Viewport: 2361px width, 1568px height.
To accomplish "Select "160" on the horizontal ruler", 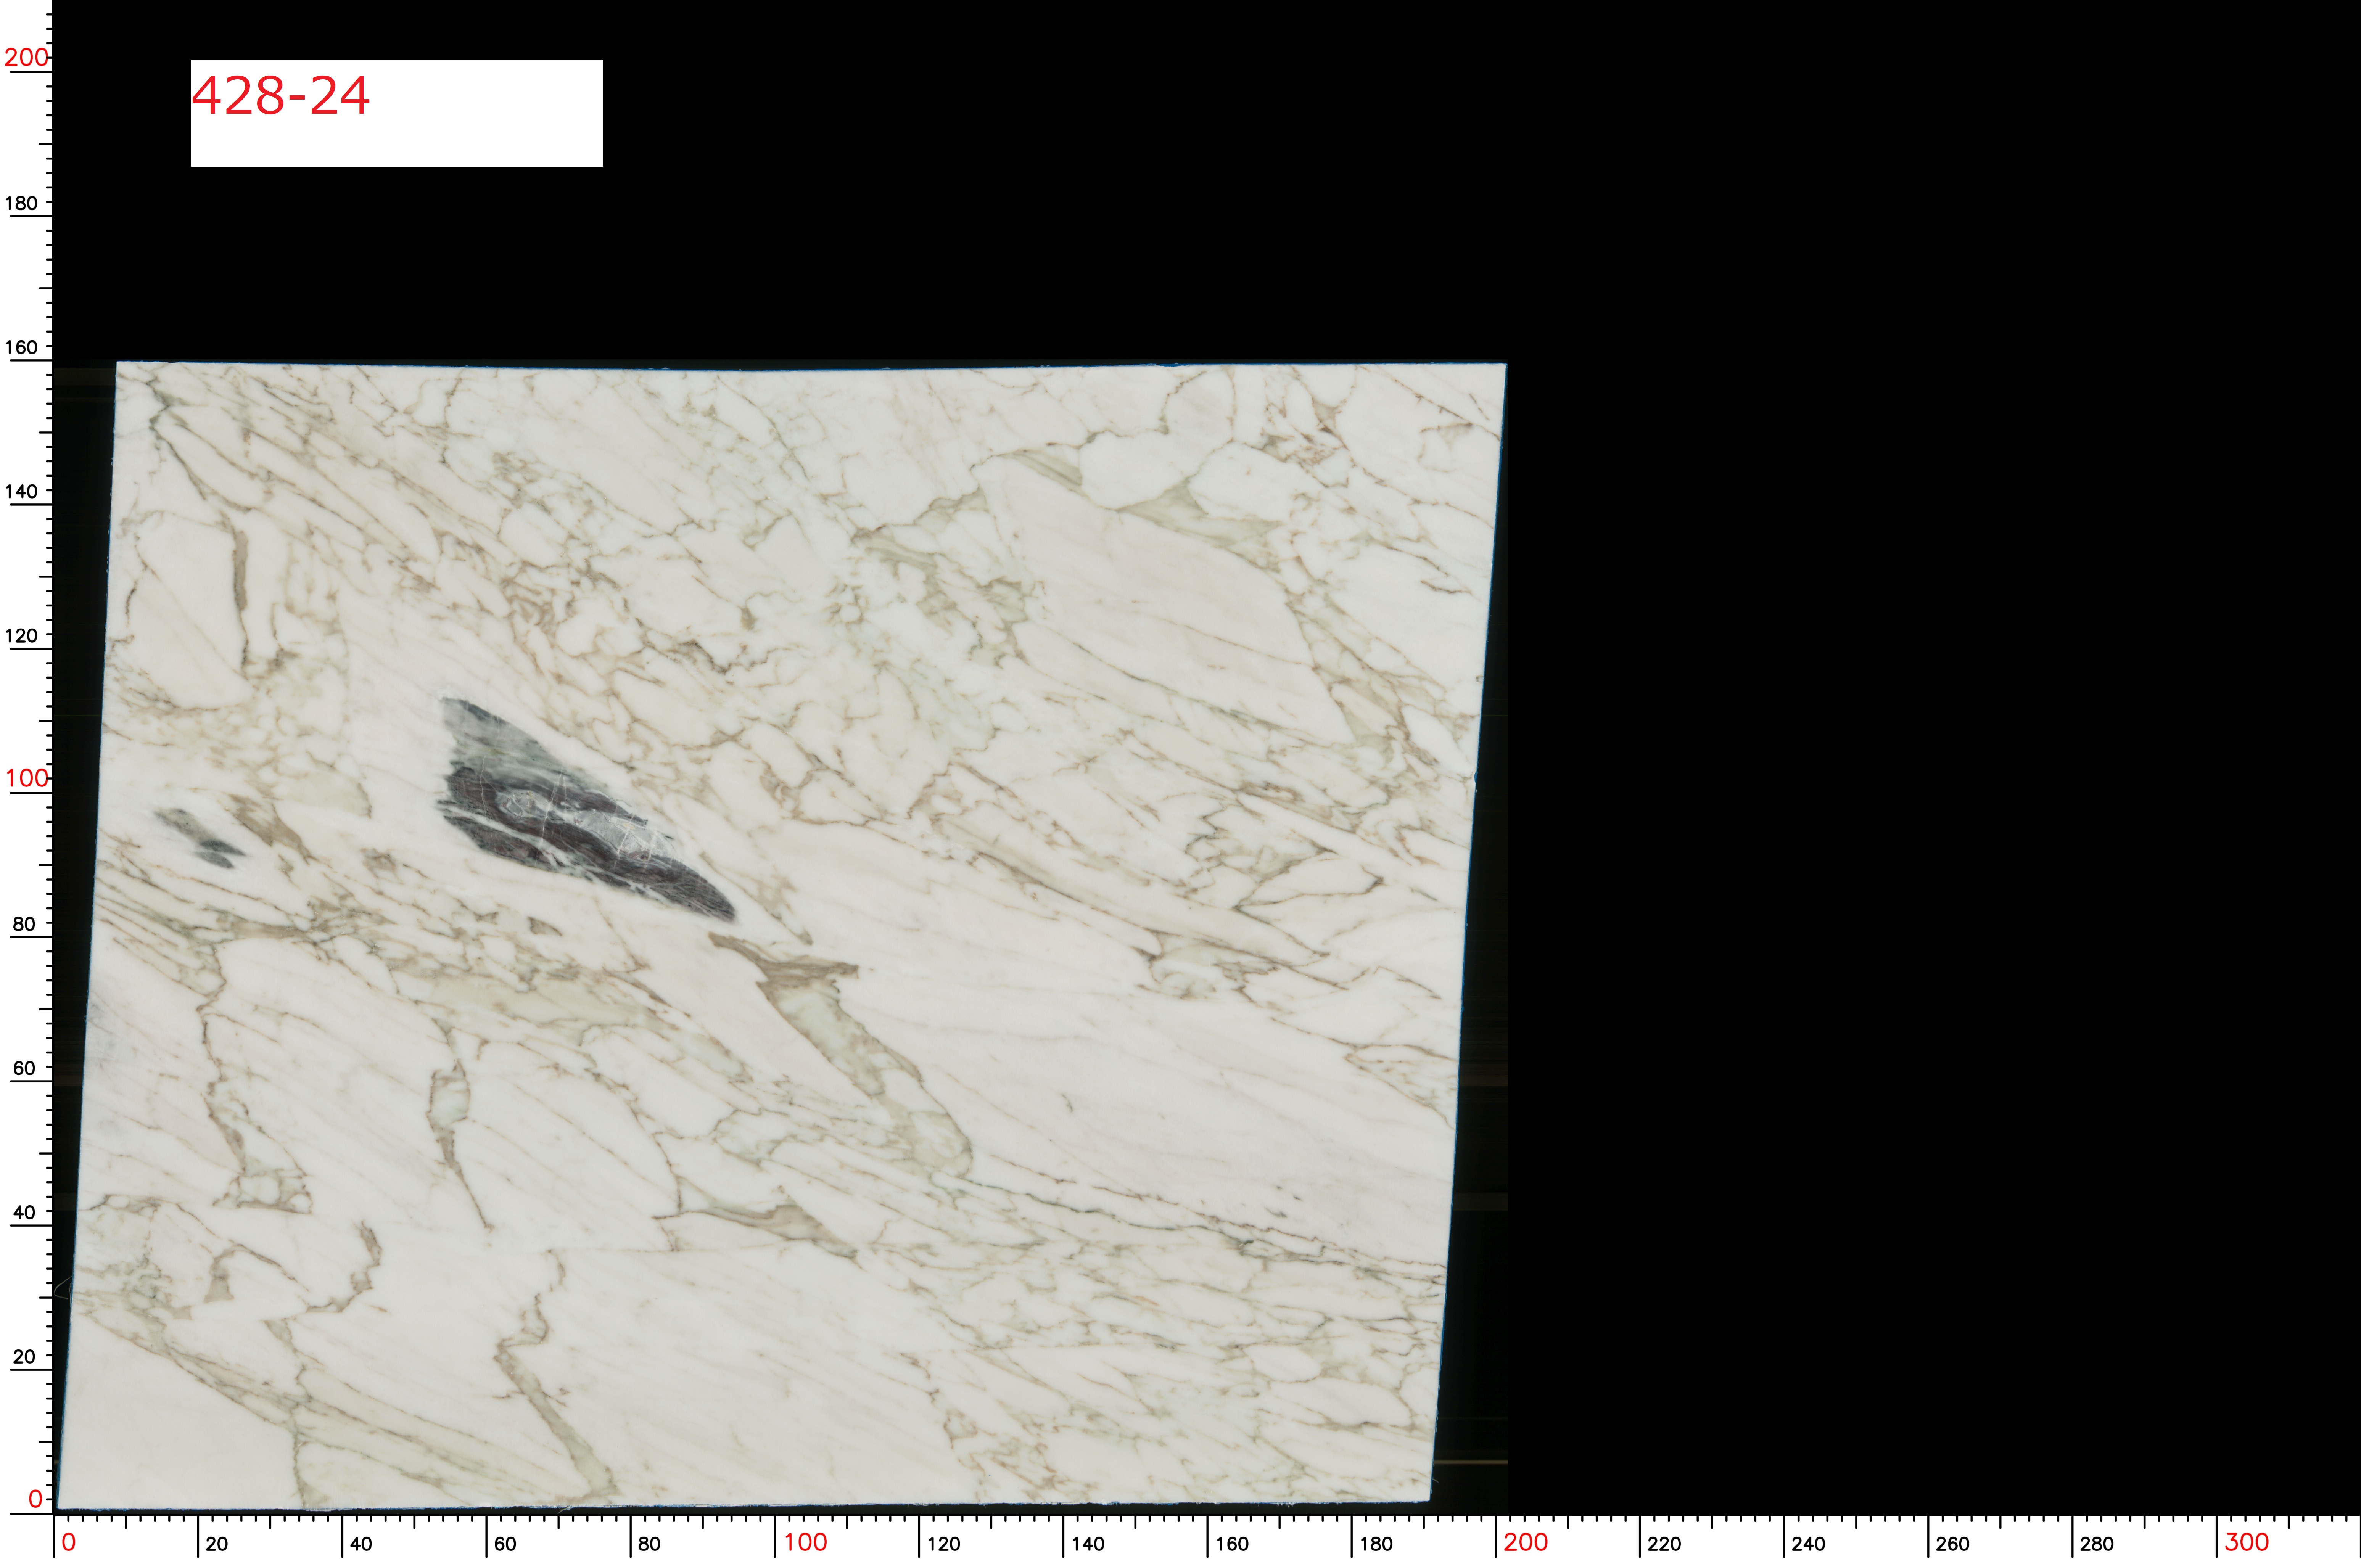I will point(1231,1544).
